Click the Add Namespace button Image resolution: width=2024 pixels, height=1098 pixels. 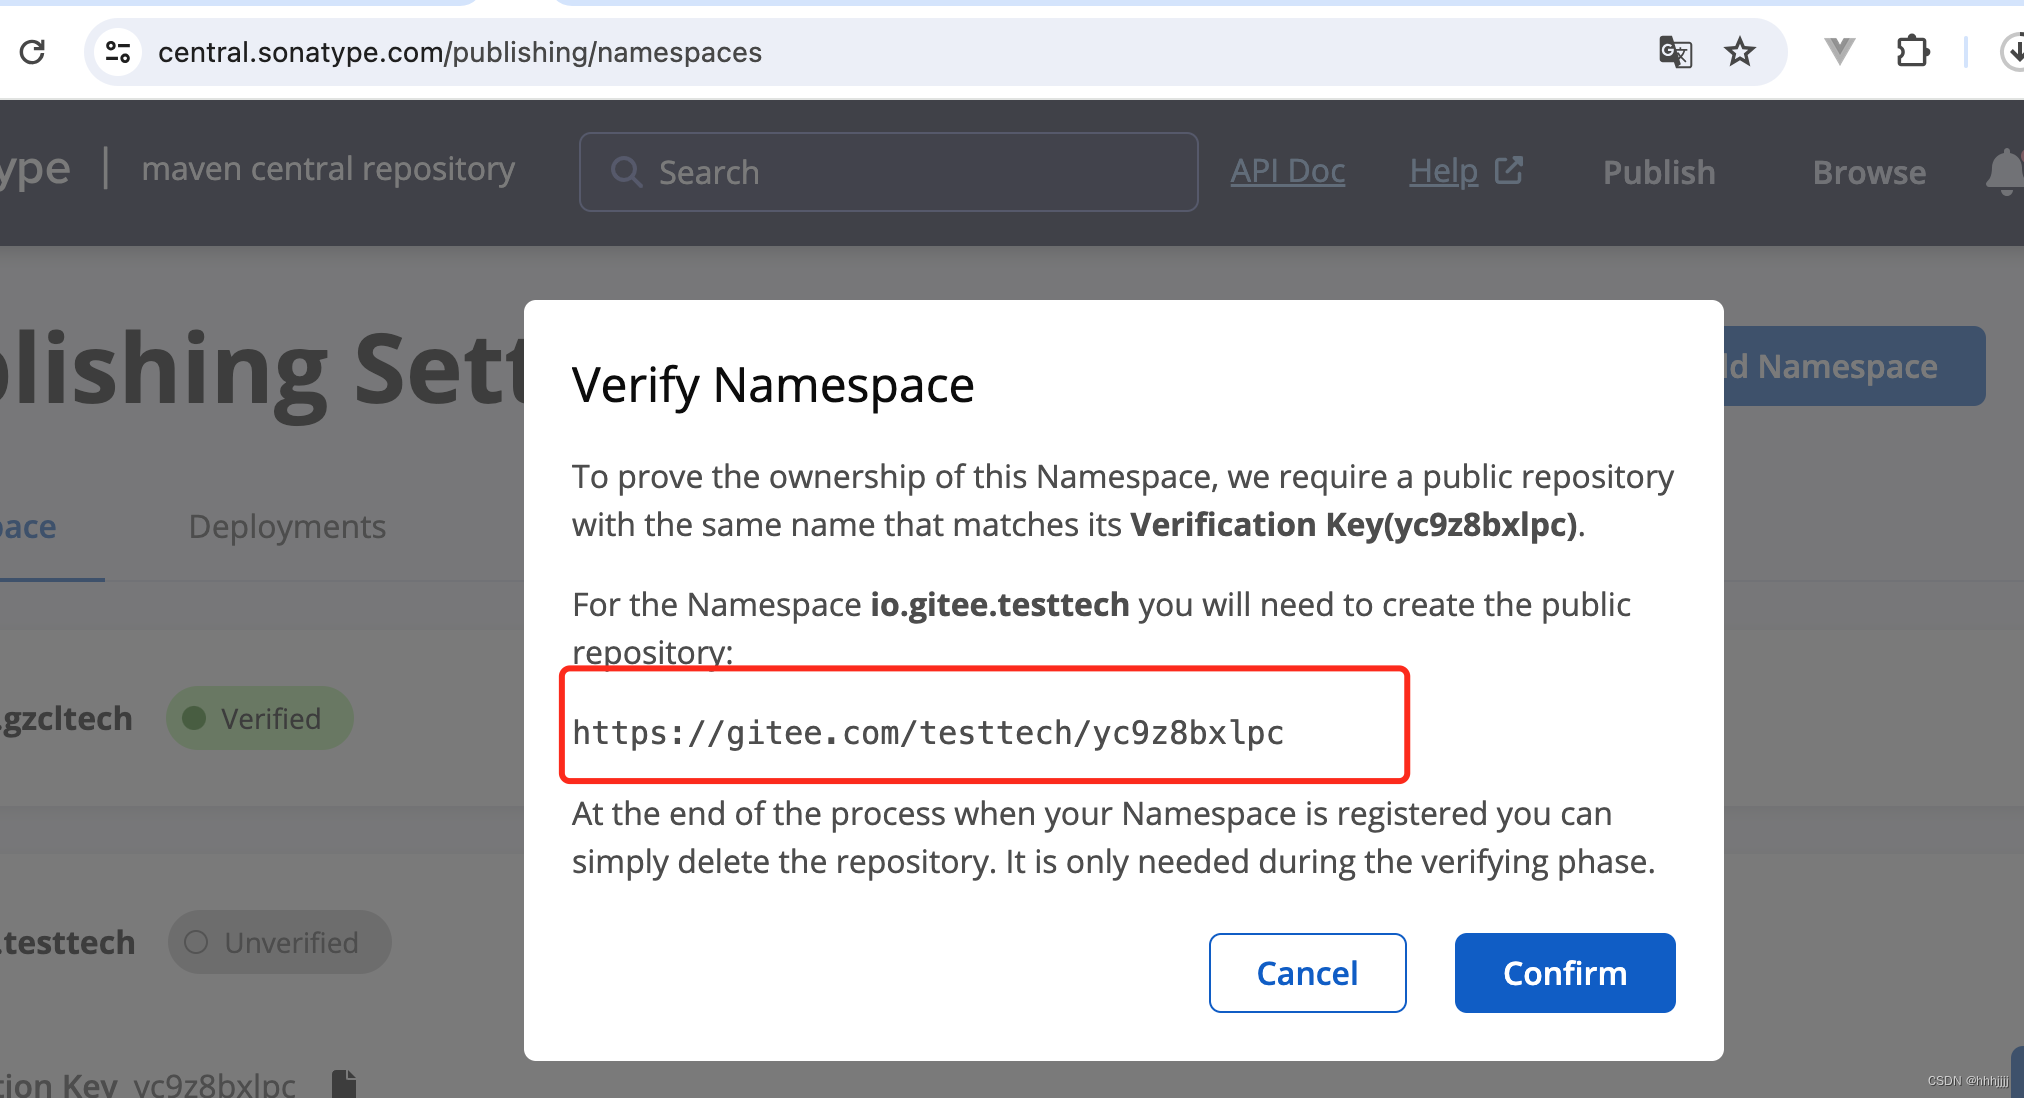click(1854, 366)
